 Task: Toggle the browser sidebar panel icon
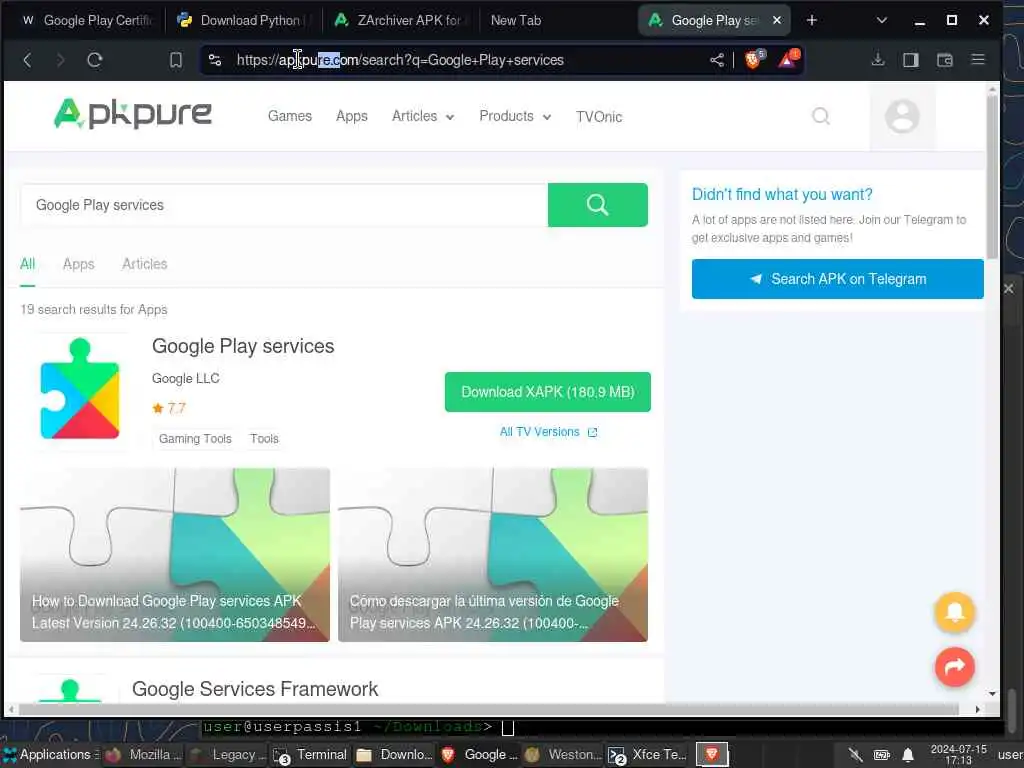[x=910, y=60]
